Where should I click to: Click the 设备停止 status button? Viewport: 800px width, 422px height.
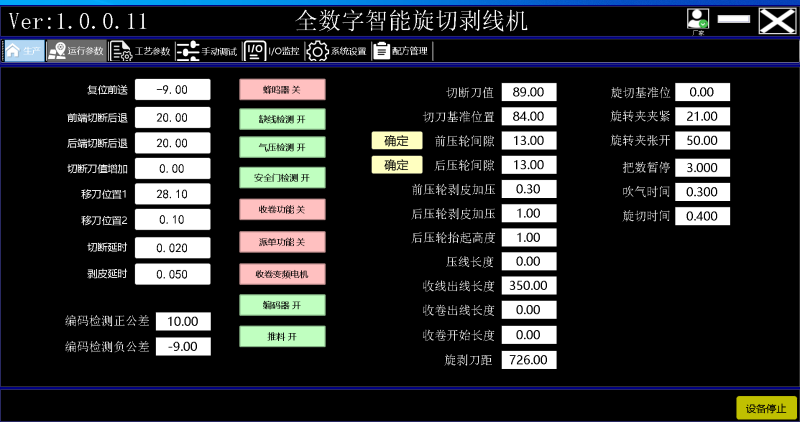(766, 408)
